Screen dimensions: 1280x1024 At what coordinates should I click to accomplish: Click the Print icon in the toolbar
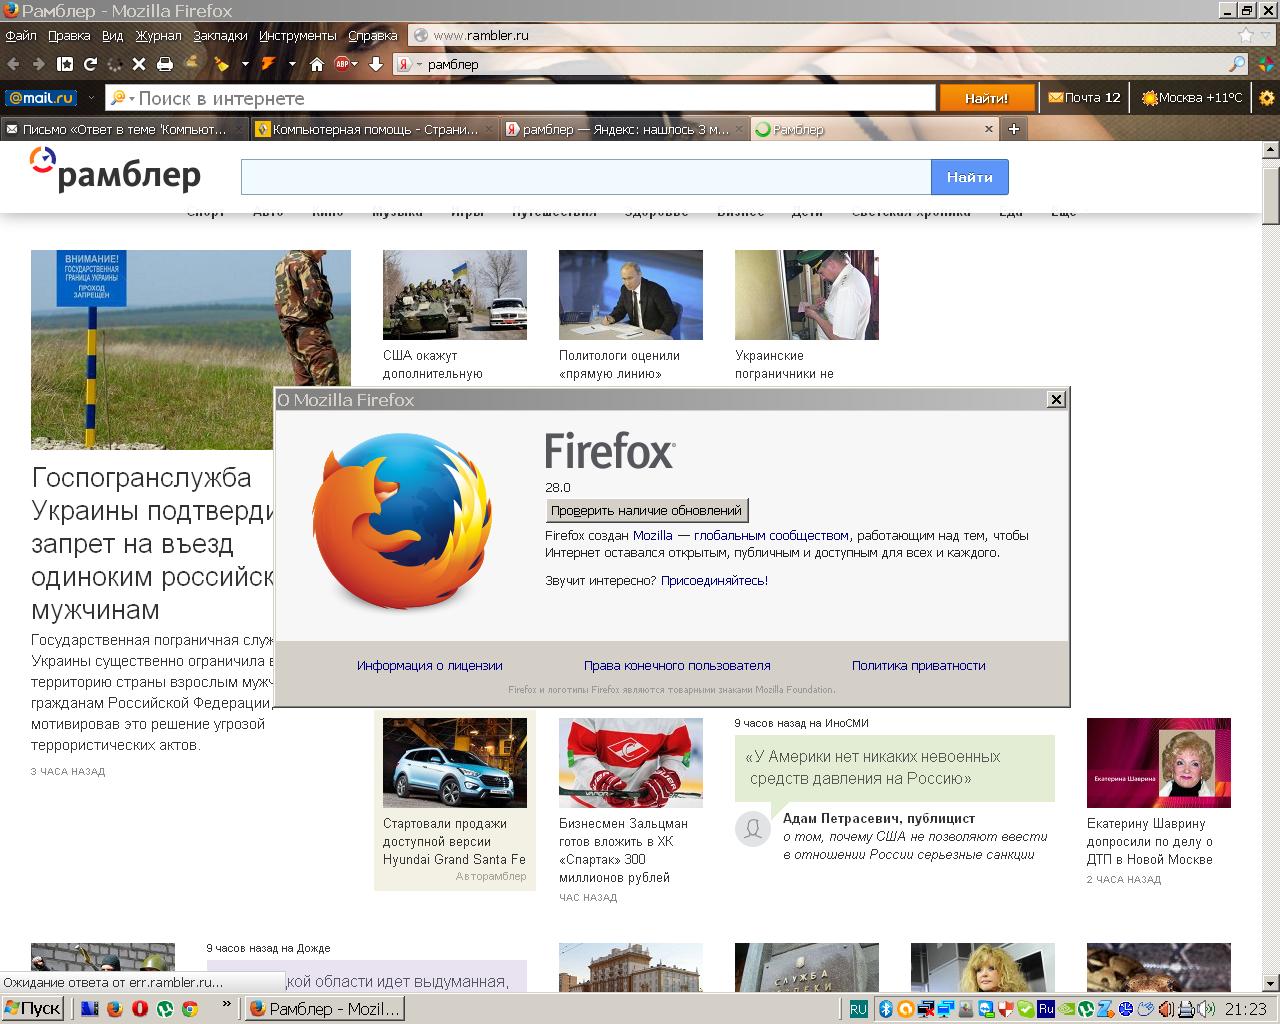165,64
